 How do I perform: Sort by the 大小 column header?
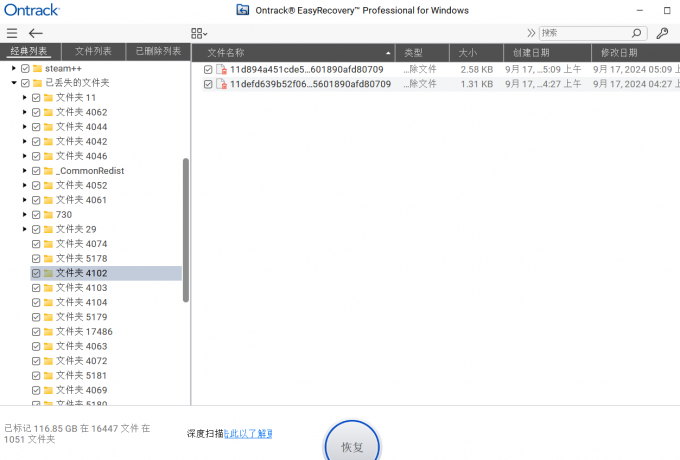[x=476, y=53]
